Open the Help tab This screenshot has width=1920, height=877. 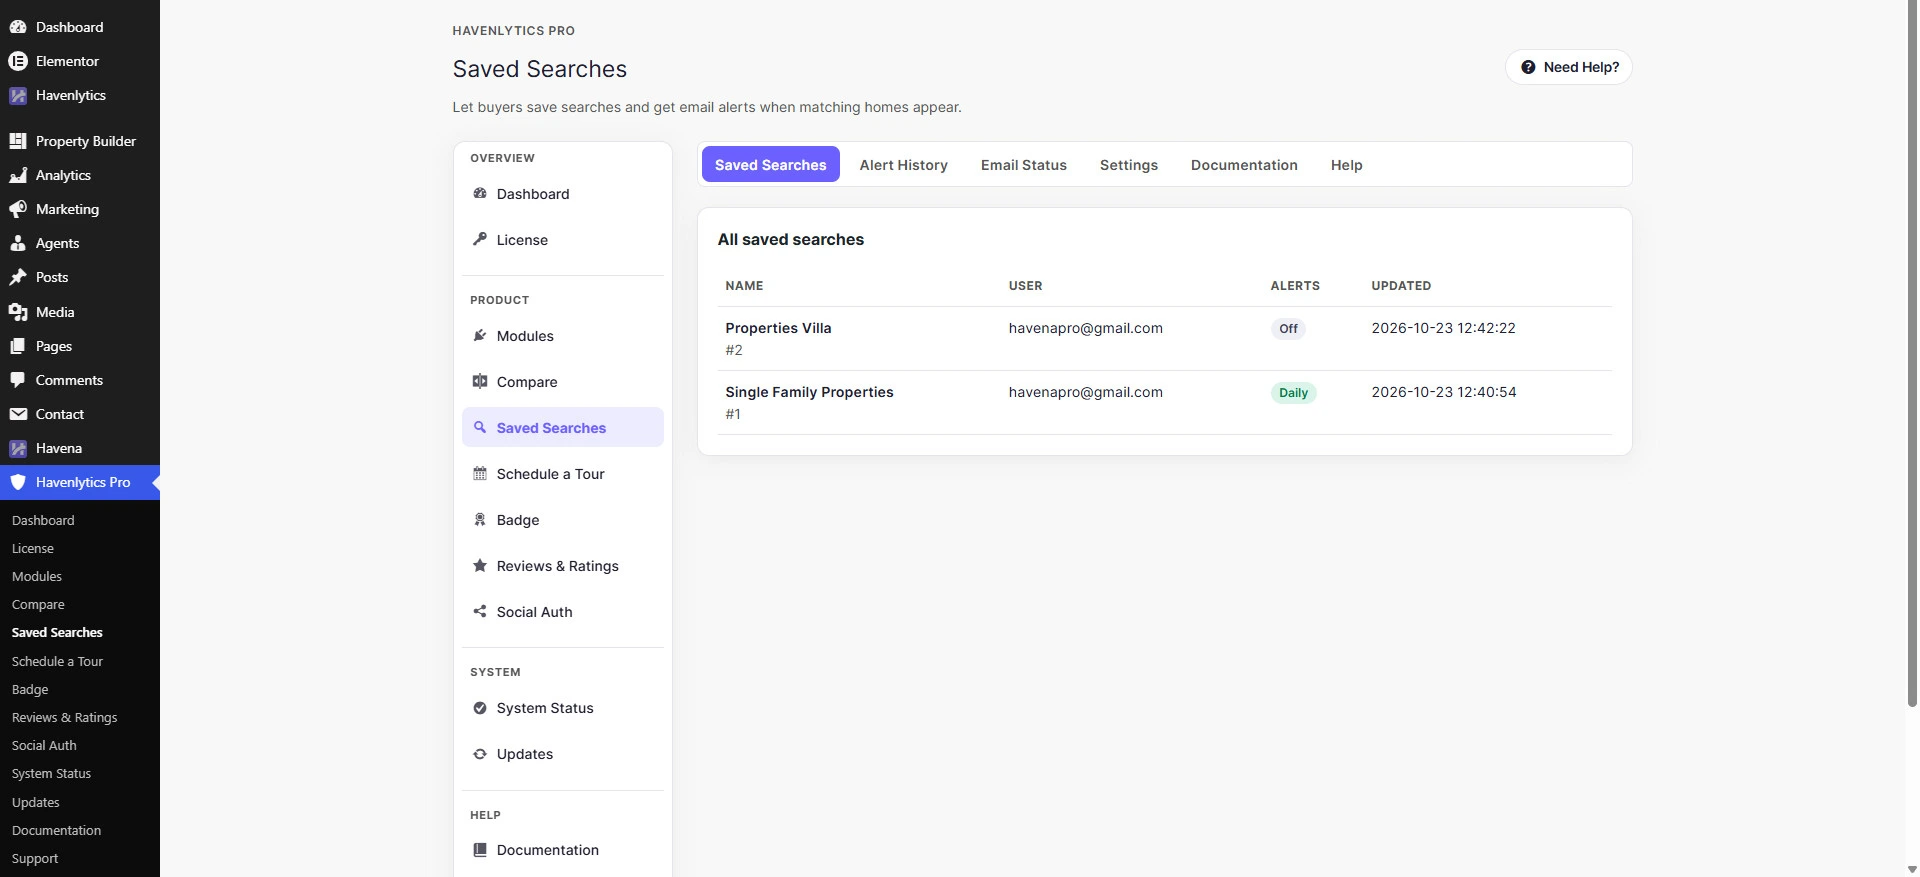(x=1346, y=165)
